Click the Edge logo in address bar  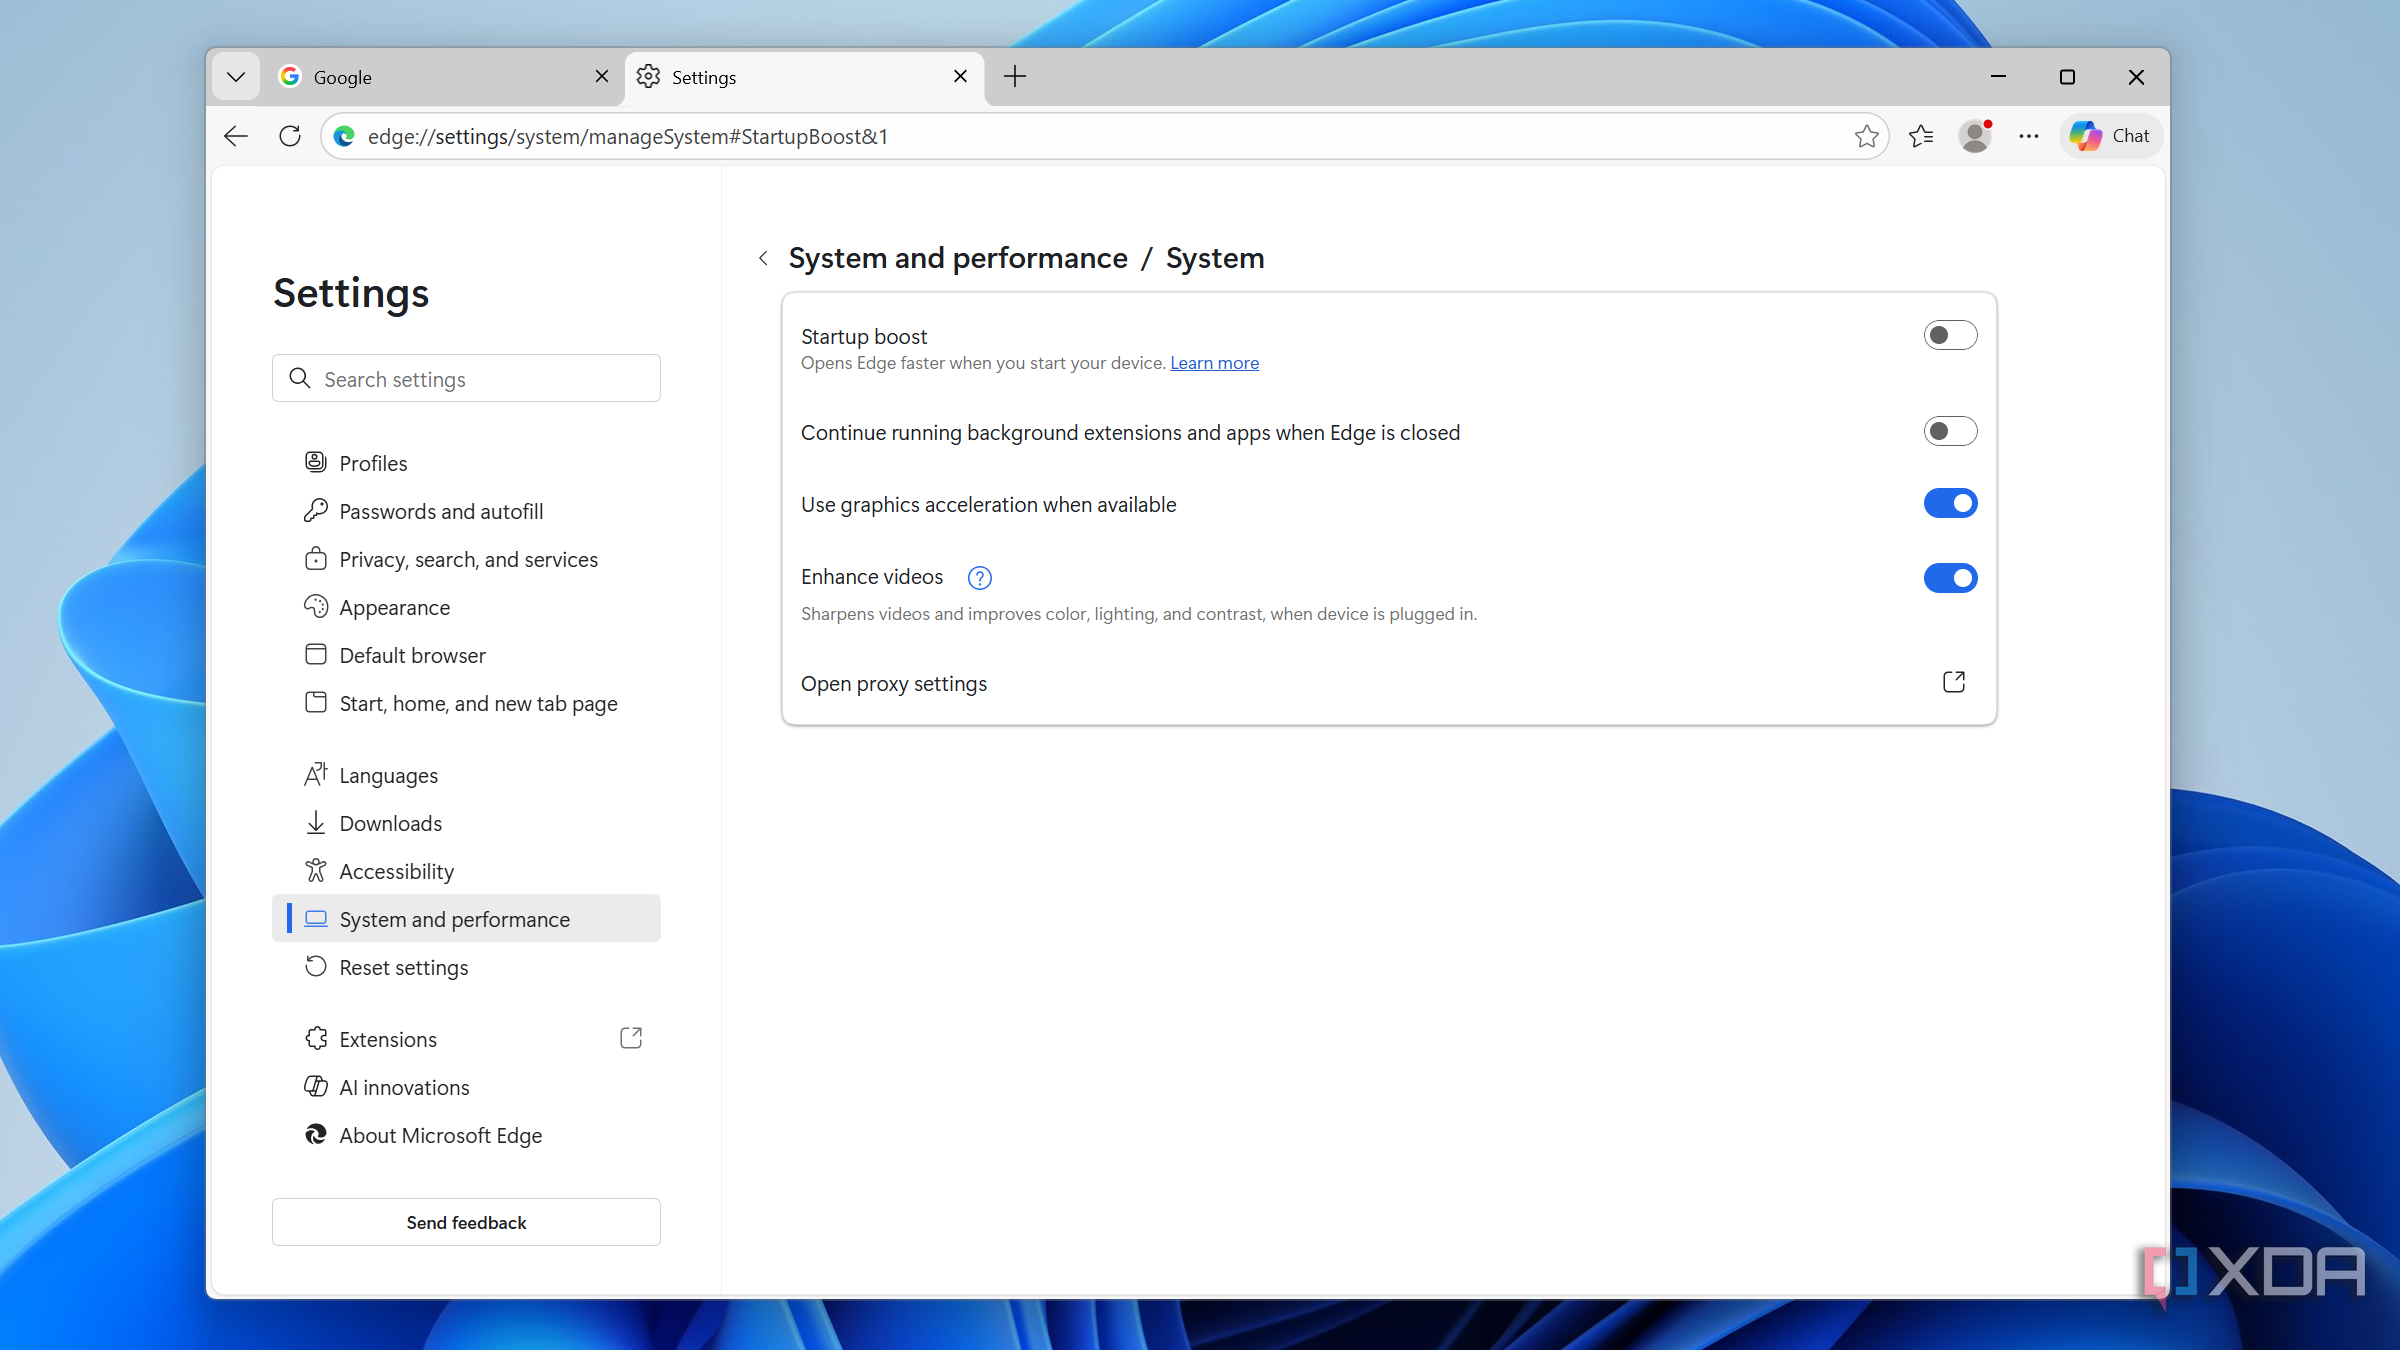(344, 136)
